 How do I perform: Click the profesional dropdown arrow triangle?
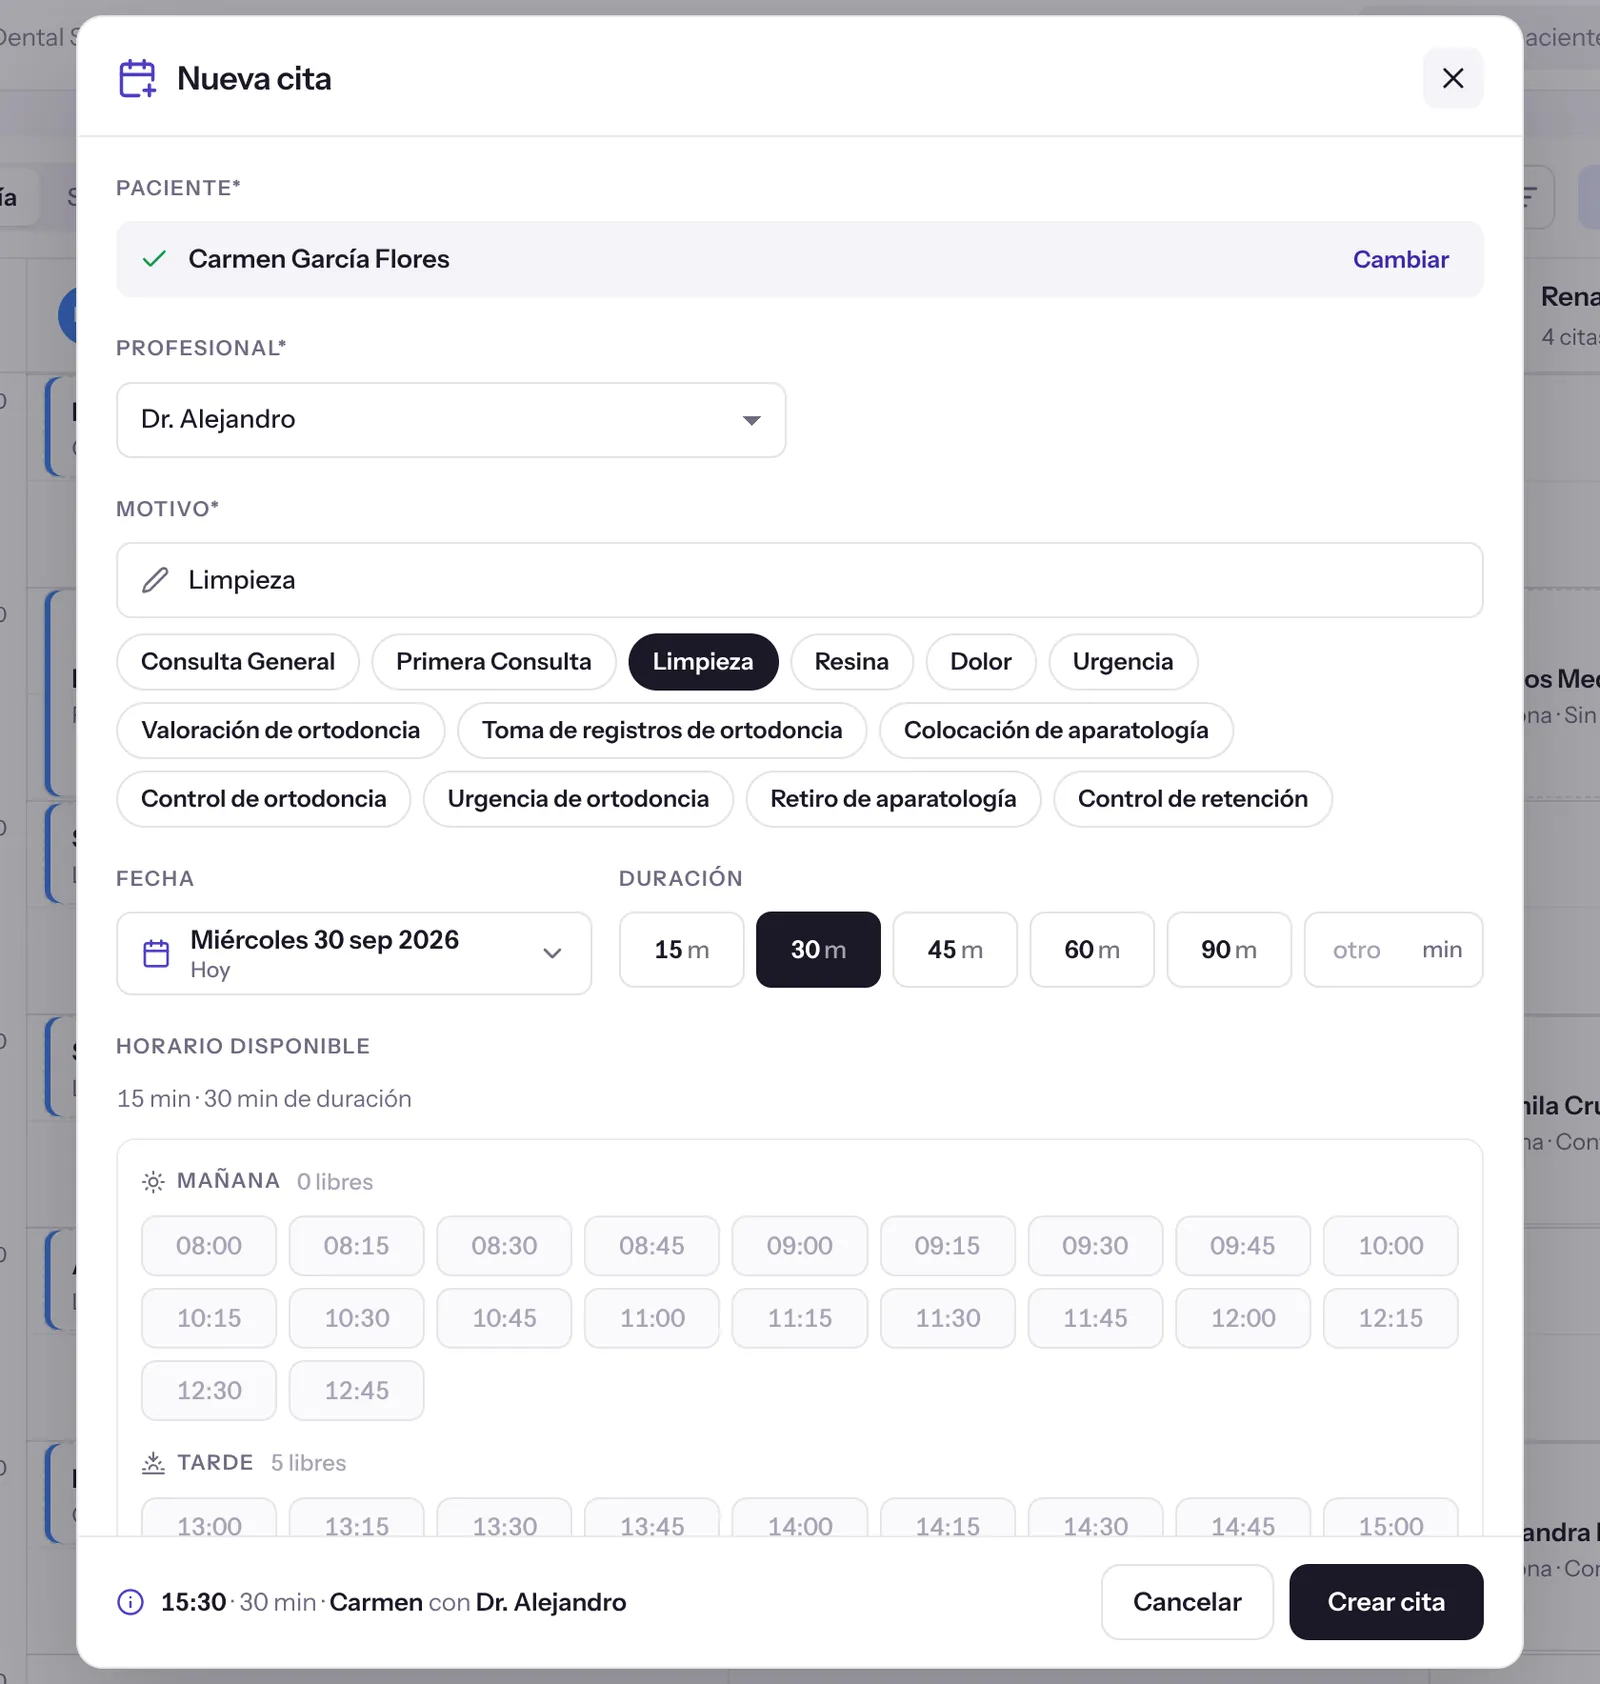click(752, 421)
